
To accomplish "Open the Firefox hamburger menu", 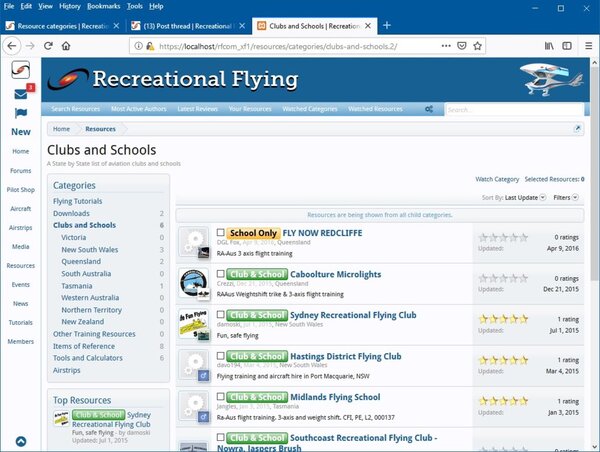I will click(x=587, y=45).
